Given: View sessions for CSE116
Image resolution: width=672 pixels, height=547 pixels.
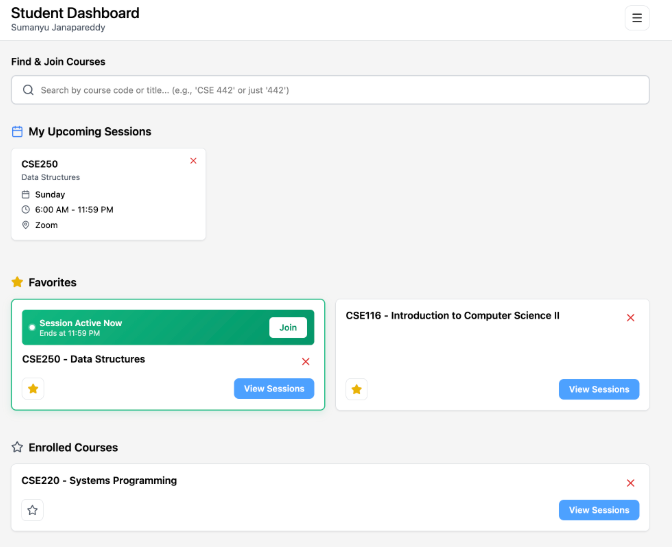Looking at the screenshot, I should click(x=599, y=389).
